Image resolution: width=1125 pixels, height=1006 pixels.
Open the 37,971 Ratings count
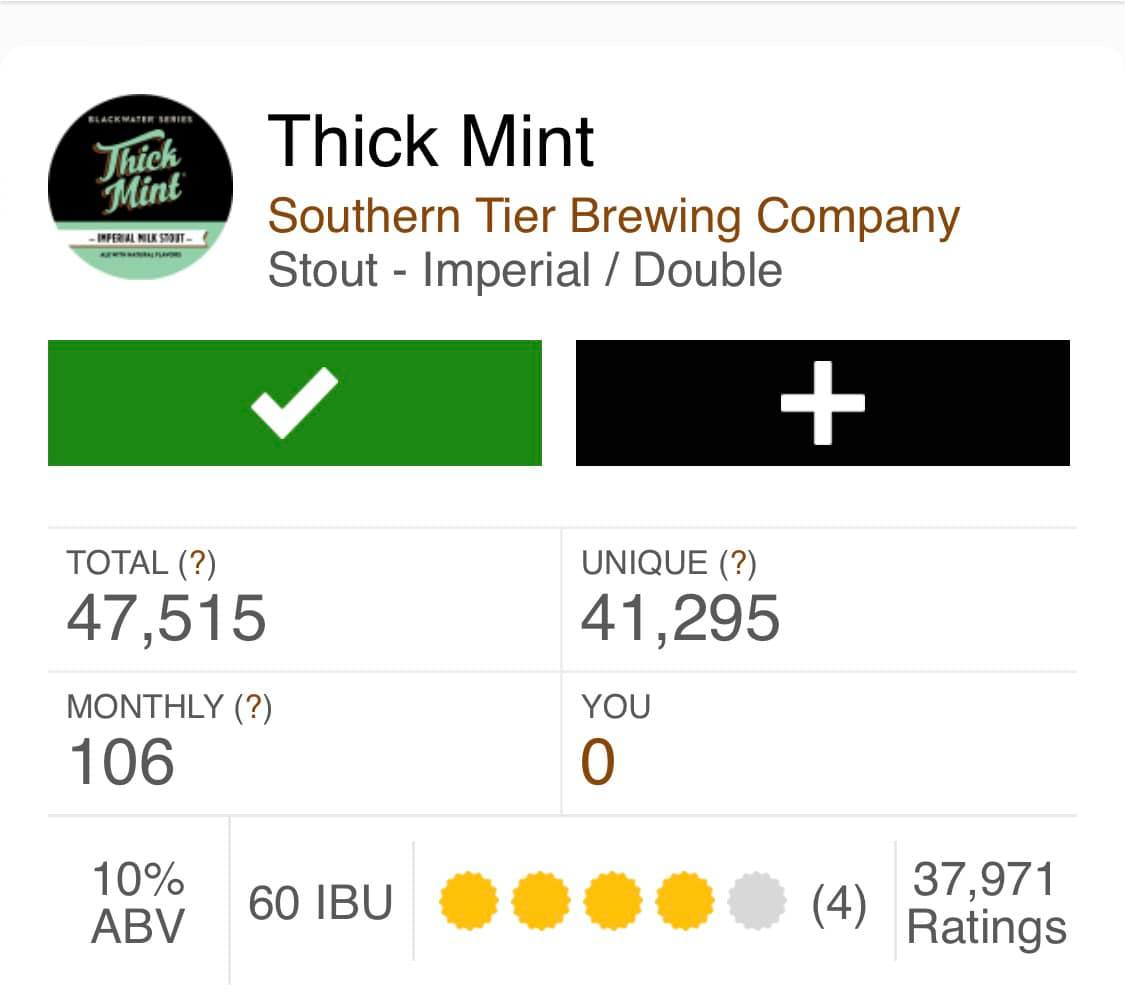click(x=986, y=904)
